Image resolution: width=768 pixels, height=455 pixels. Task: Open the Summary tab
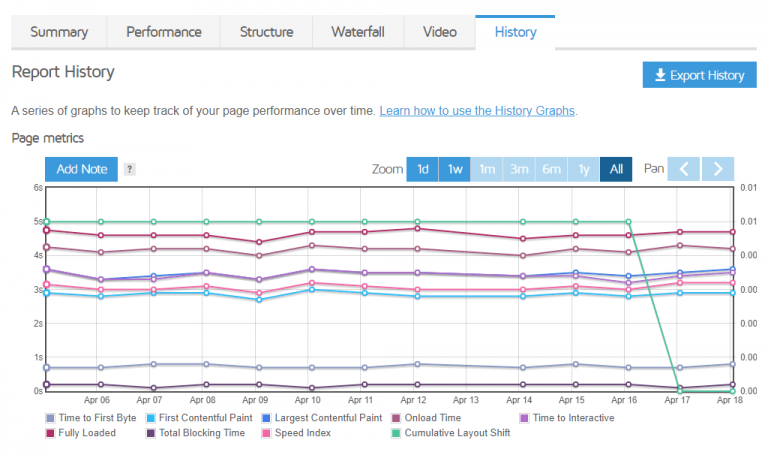[59, 32]
